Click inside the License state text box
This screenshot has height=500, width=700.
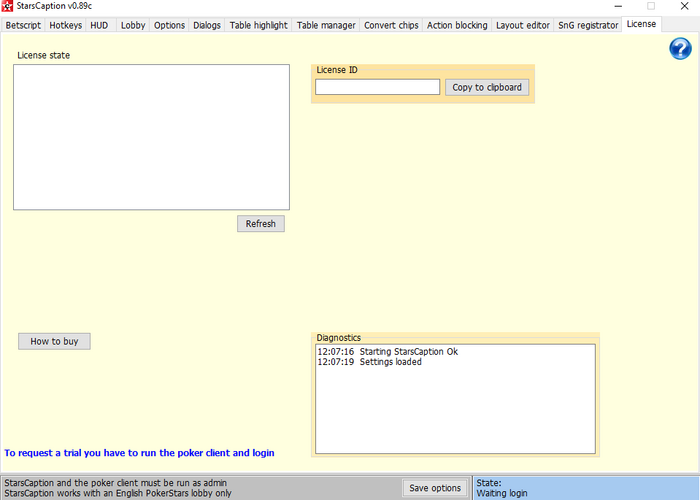tap(151, 137)
